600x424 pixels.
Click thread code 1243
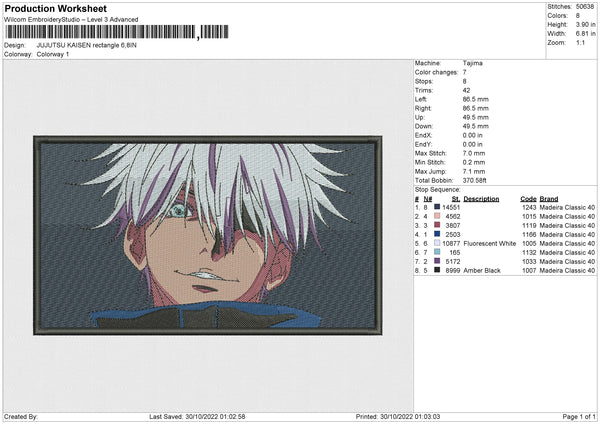pos(529,207)
